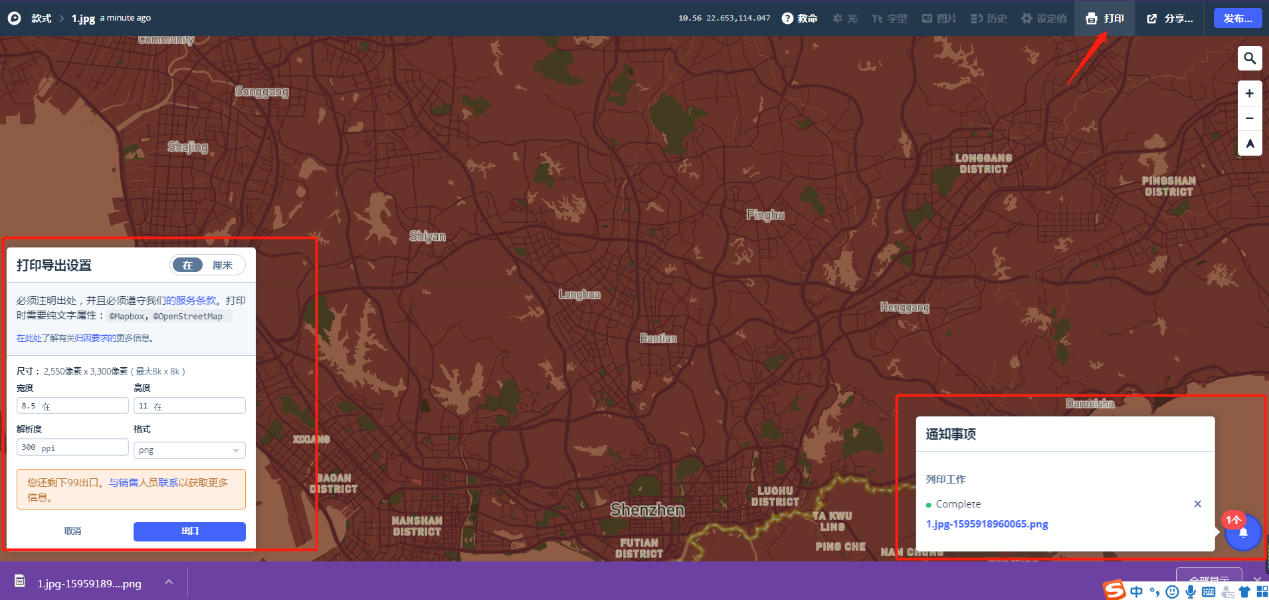
Task: Click the Mapbox Studio logo icon
Action: [14, 18]
